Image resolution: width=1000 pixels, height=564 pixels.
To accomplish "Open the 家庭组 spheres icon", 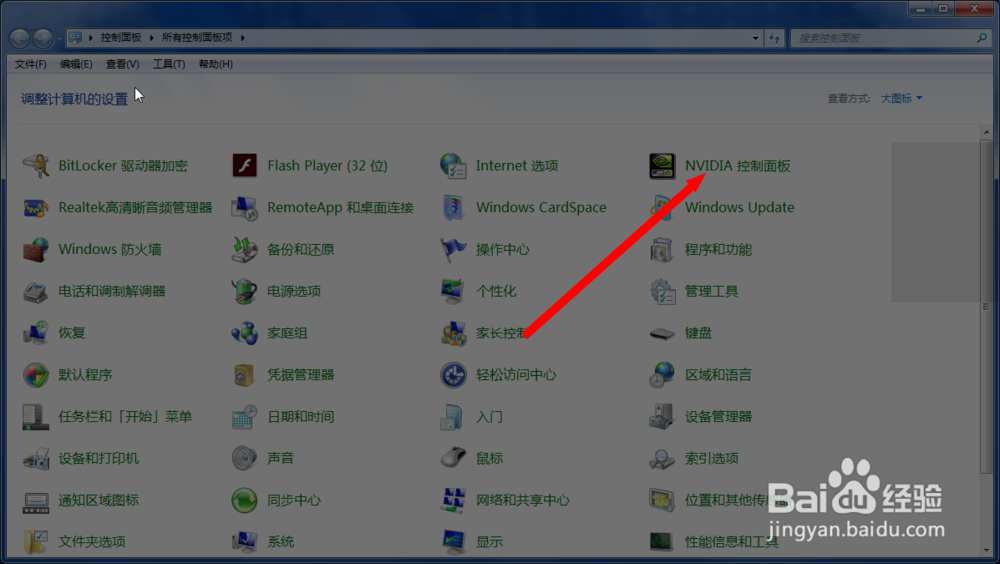I will (x=244, y=333).
